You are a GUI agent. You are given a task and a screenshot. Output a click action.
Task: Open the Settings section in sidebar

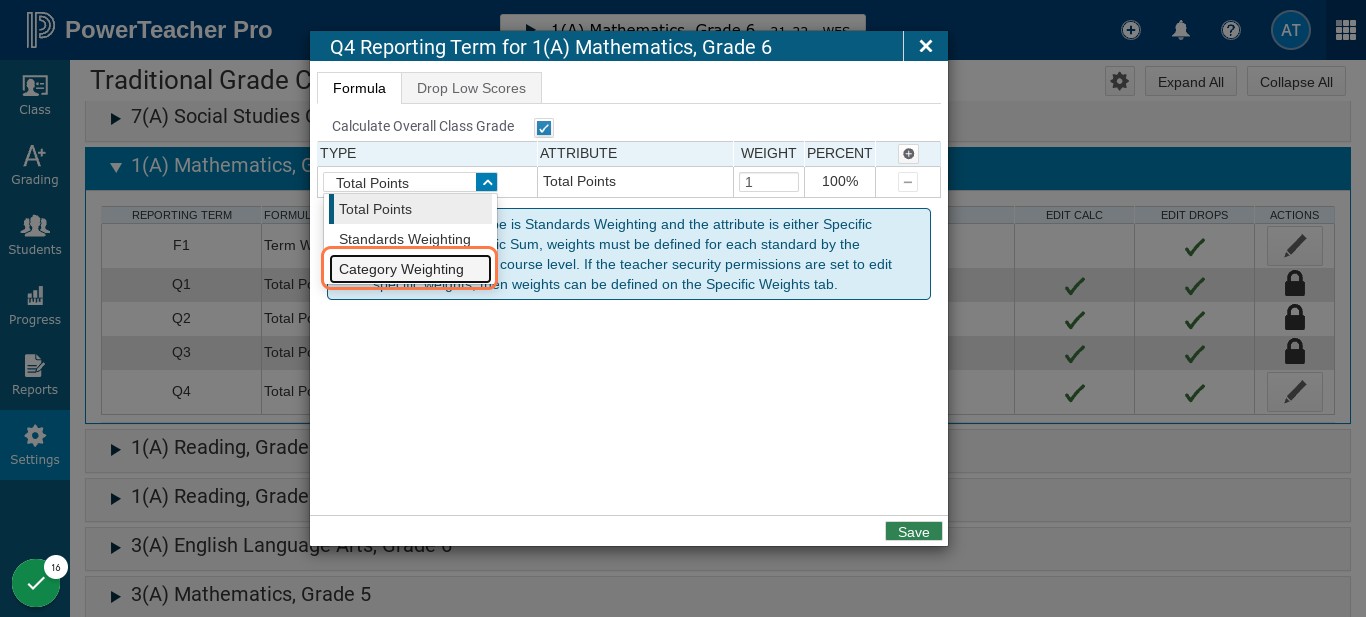click(x=35, y=445)
